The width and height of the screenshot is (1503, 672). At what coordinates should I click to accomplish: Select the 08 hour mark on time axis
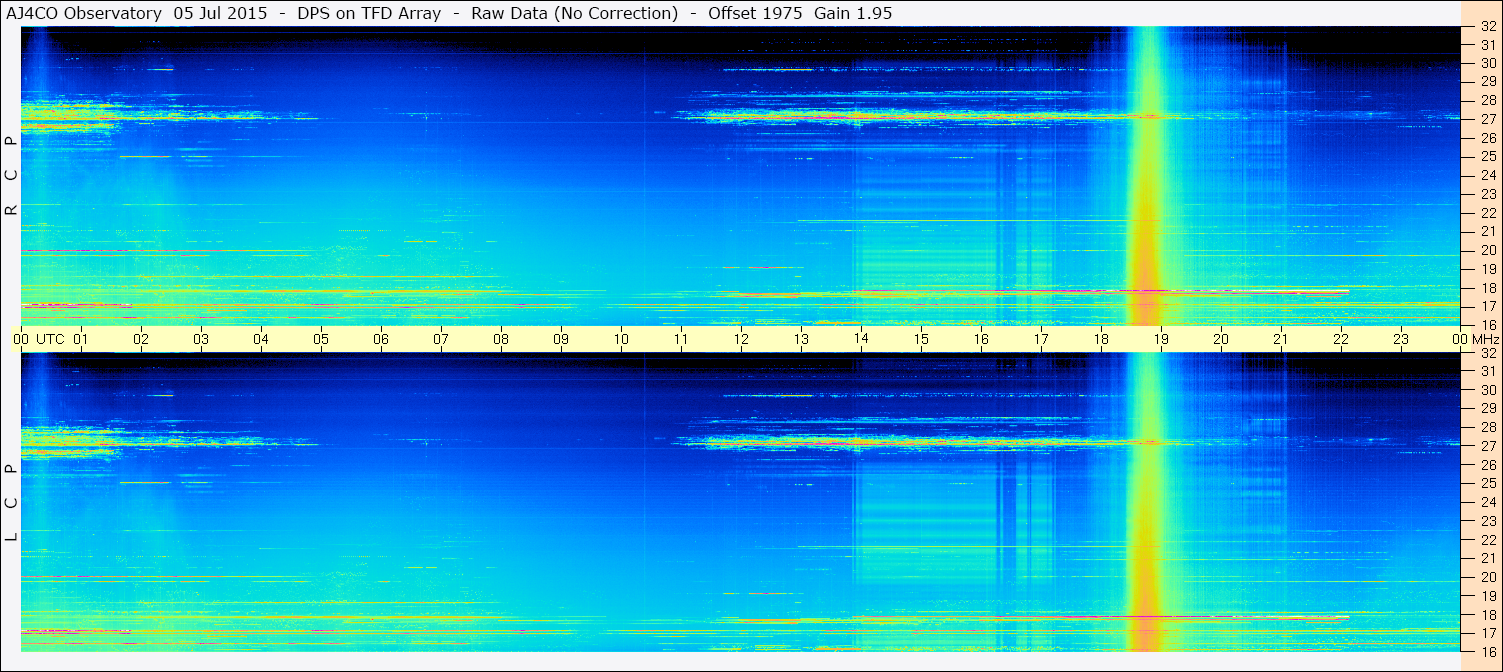point(501,339)
